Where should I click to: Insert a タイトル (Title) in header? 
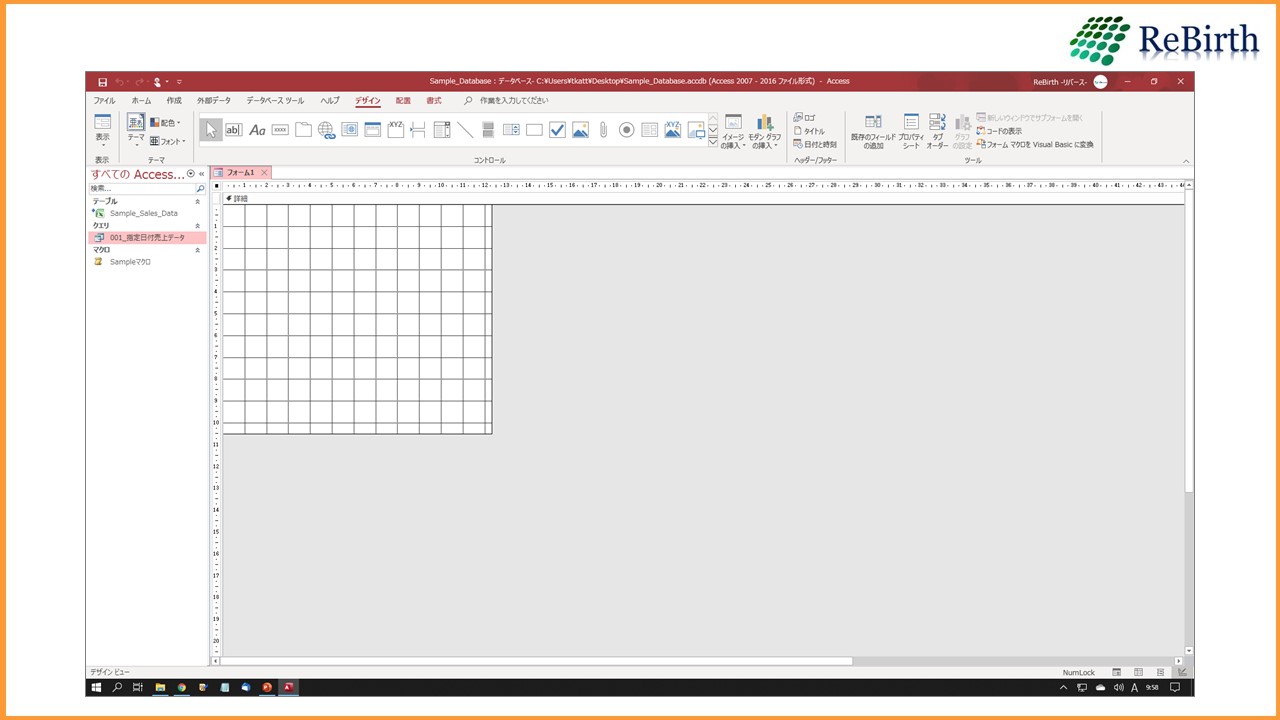pos(810,131)
